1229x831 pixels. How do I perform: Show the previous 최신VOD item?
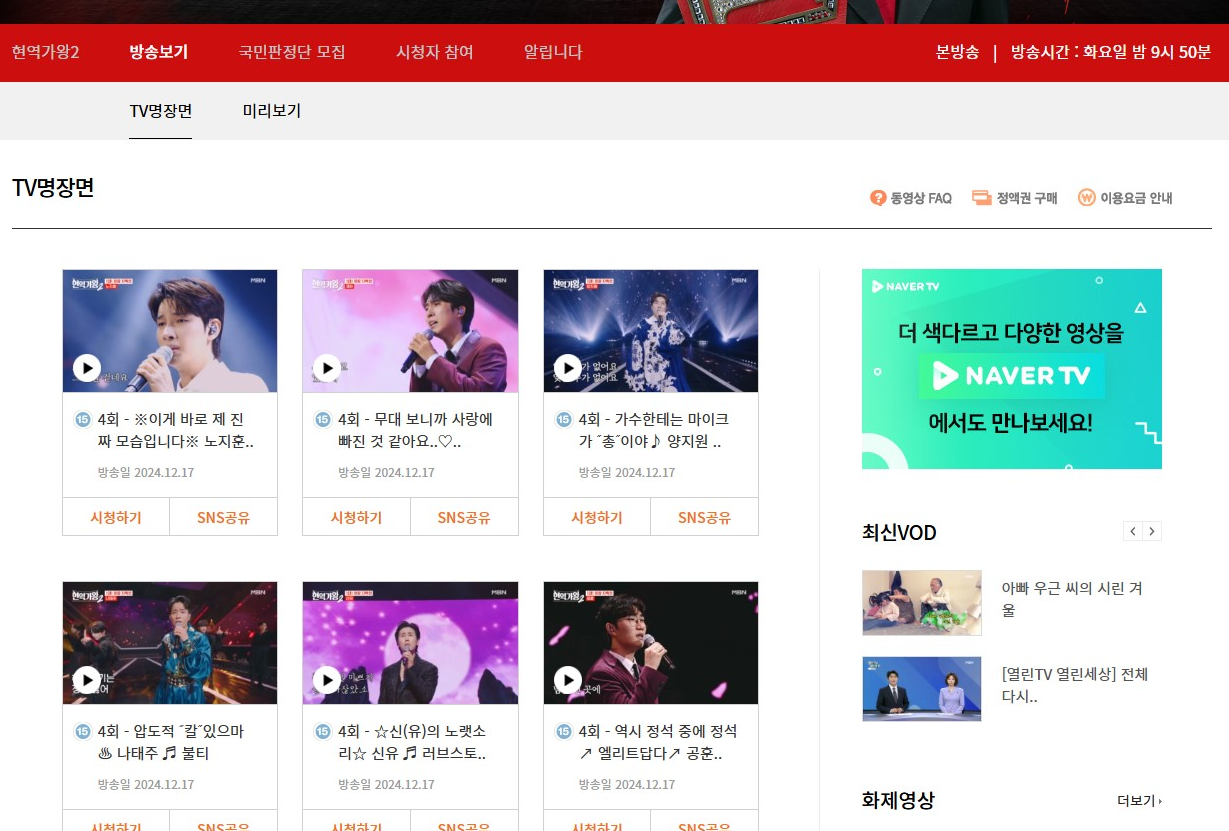pos(1132,531)
